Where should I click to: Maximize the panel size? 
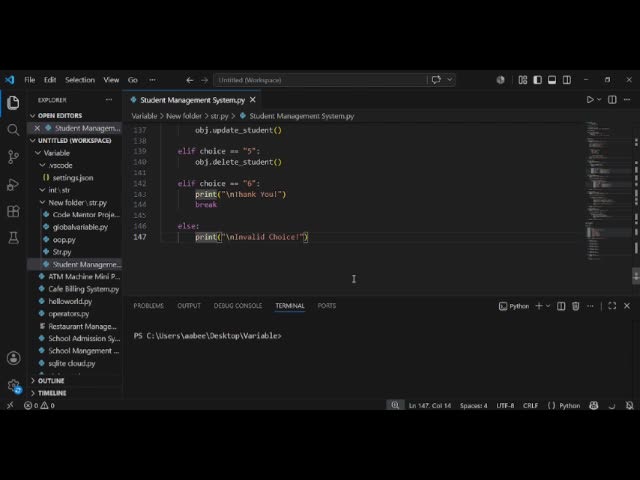(612, 306)
